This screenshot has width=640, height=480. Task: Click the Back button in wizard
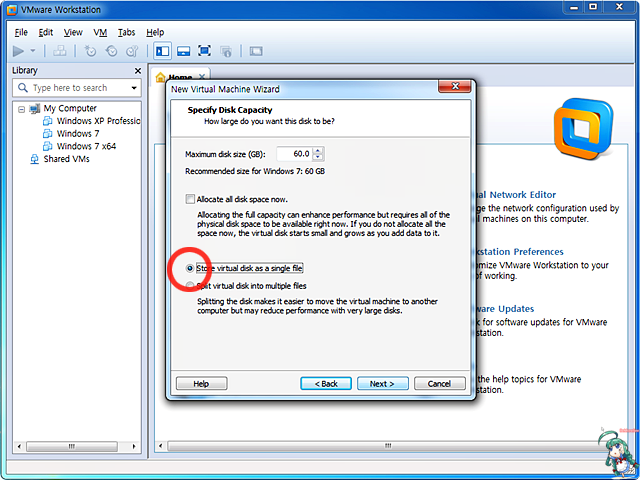click(326, 384)
